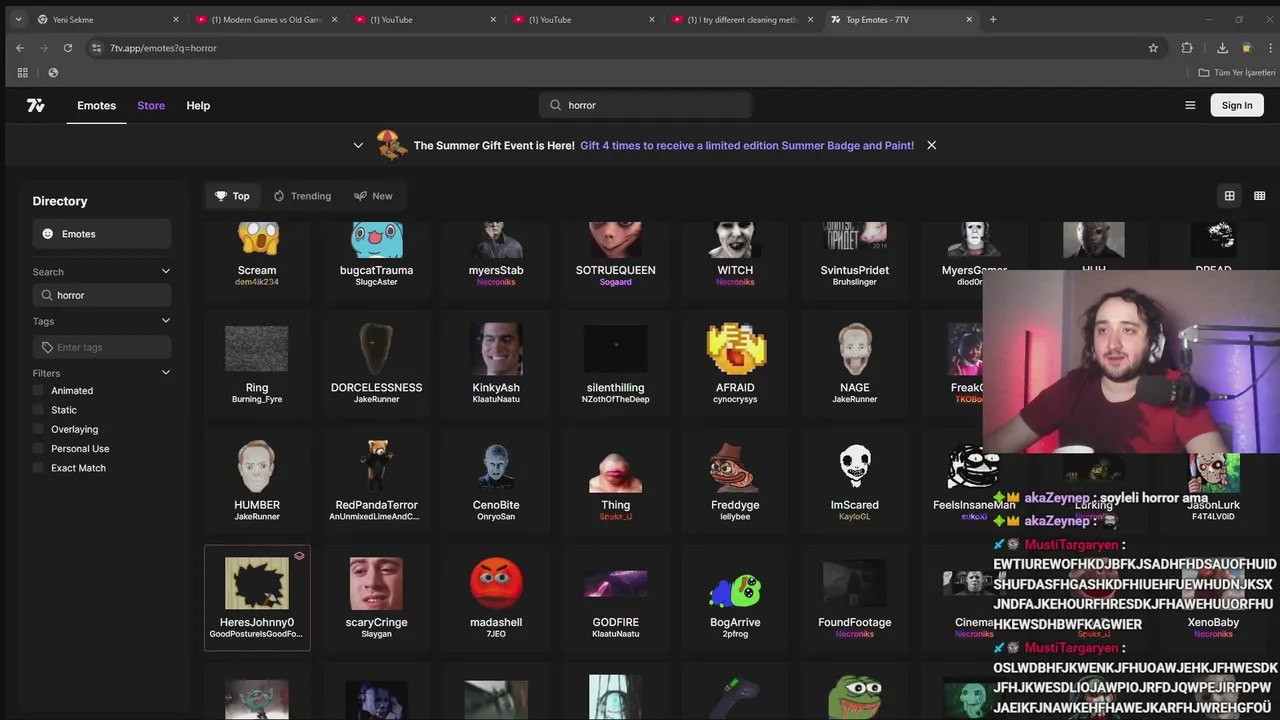Screen dimensions: 1280x720
Task: Open the NAGE emote
Action: click(x=855, y=363)
